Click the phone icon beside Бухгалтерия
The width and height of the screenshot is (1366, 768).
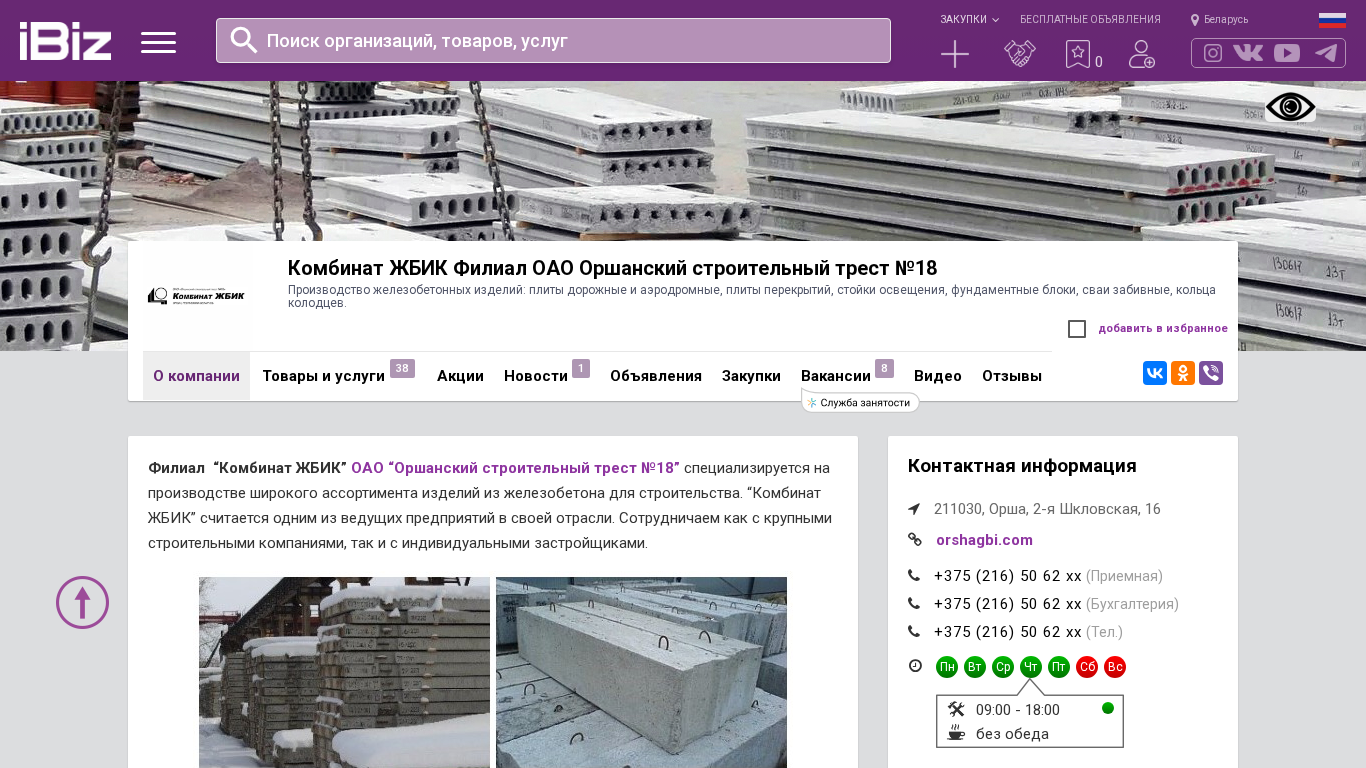coord(914,604)
